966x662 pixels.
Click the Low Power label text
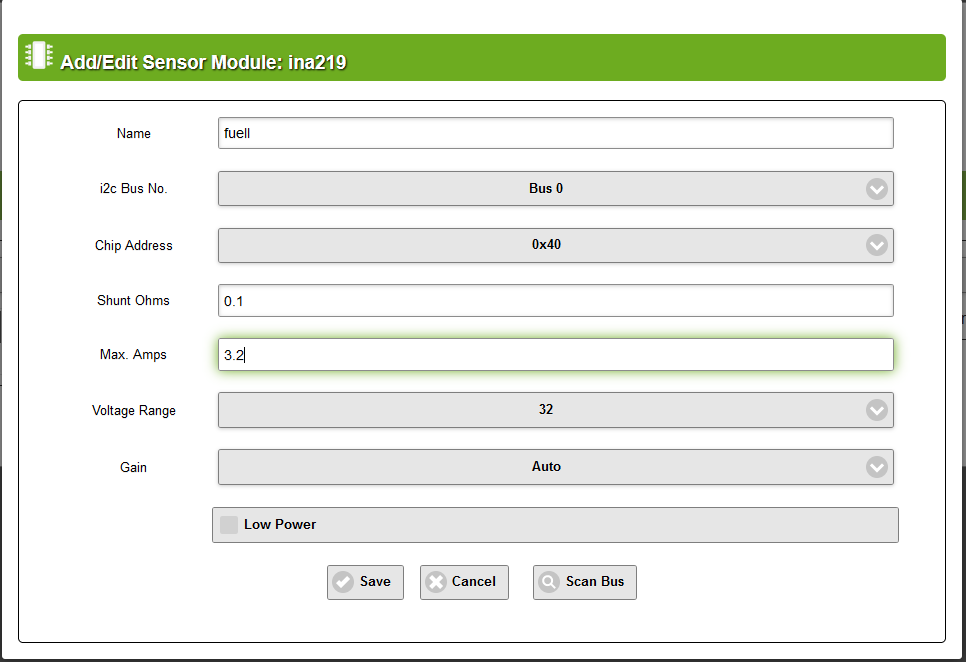pyautogui.click(x=280, y=525)
